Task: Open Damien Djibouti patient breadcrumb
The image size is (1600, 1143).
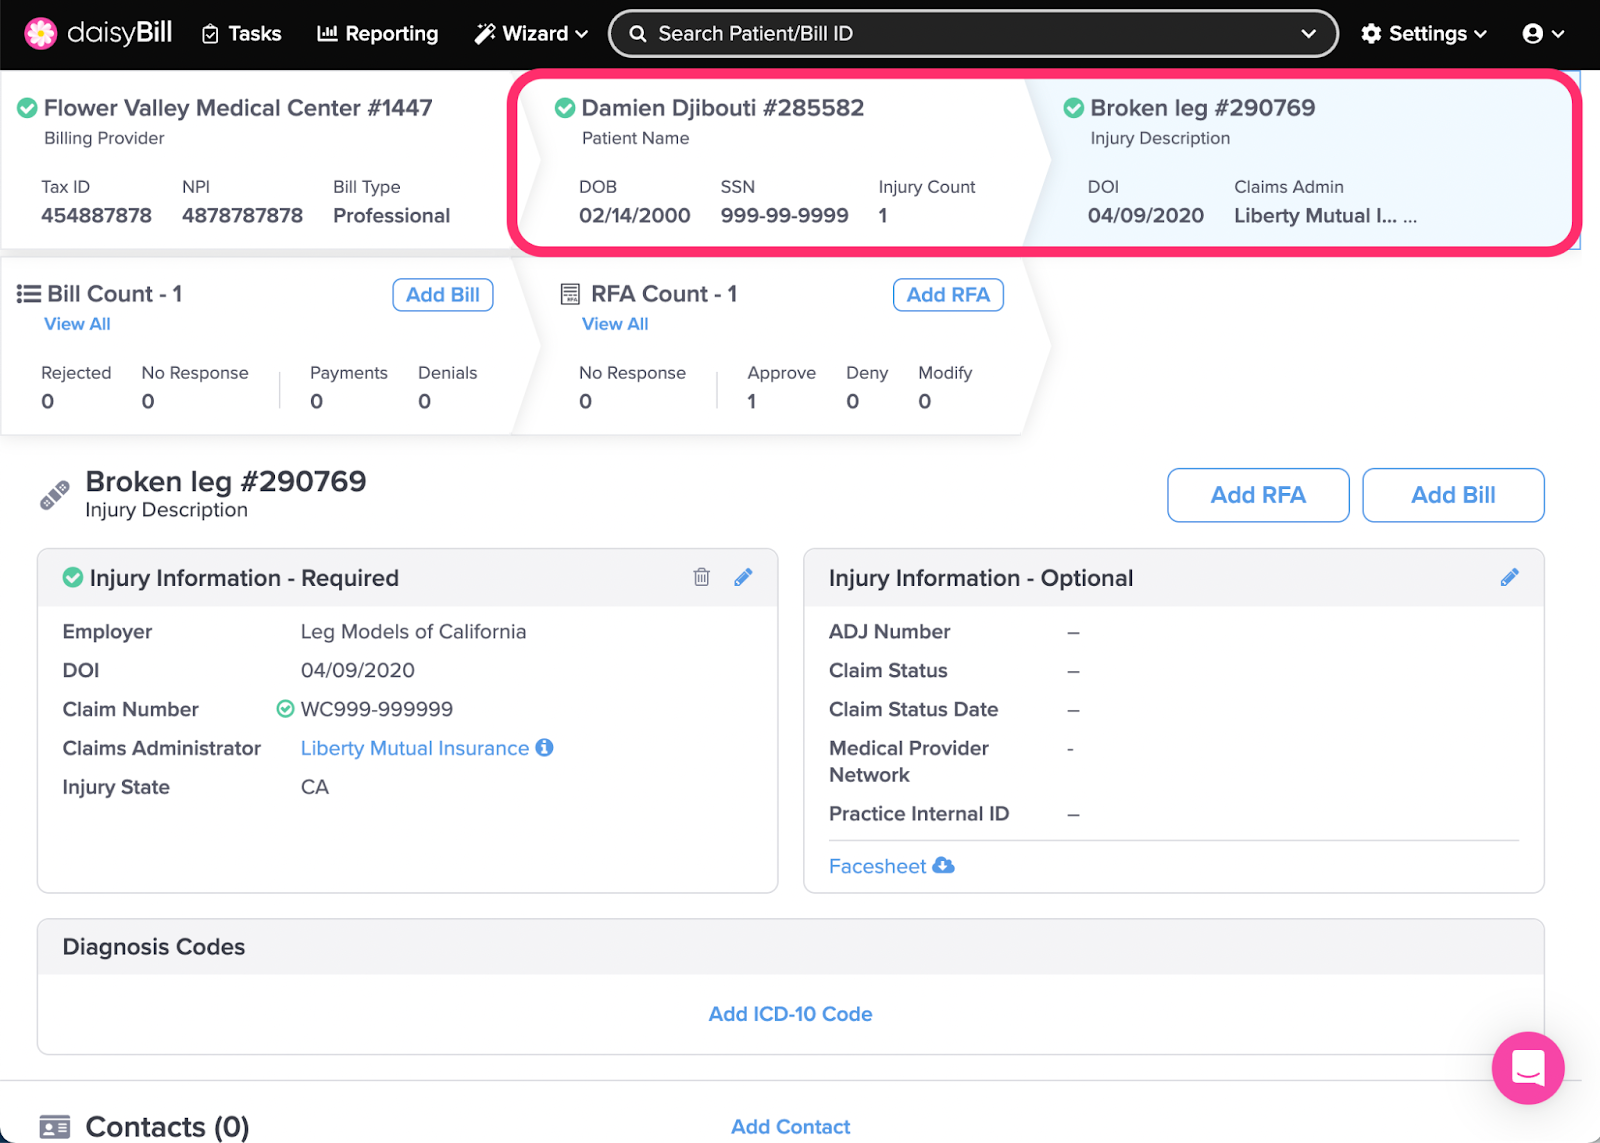Action: [x=722, y=108]
